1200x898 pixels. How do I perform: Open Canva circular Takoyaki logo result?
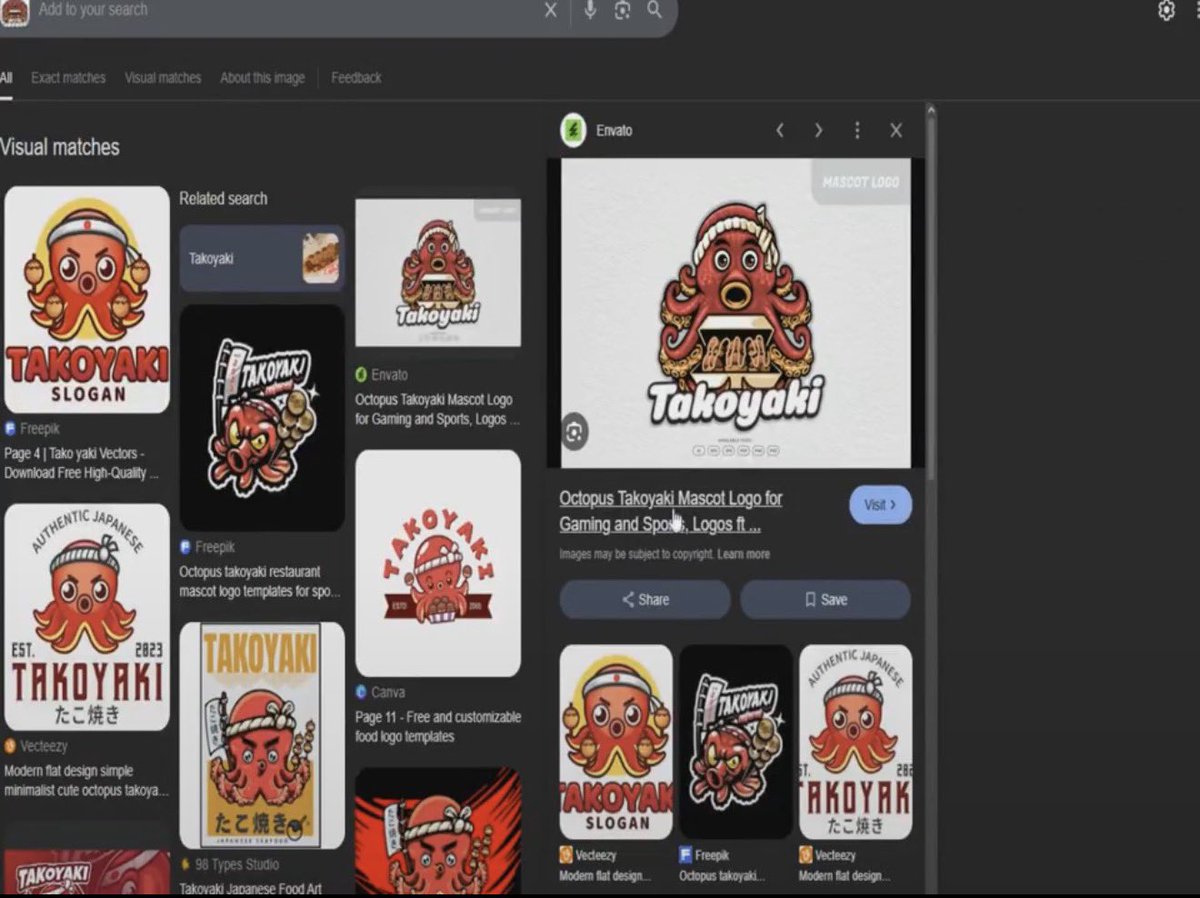click(x=438, y=563)
